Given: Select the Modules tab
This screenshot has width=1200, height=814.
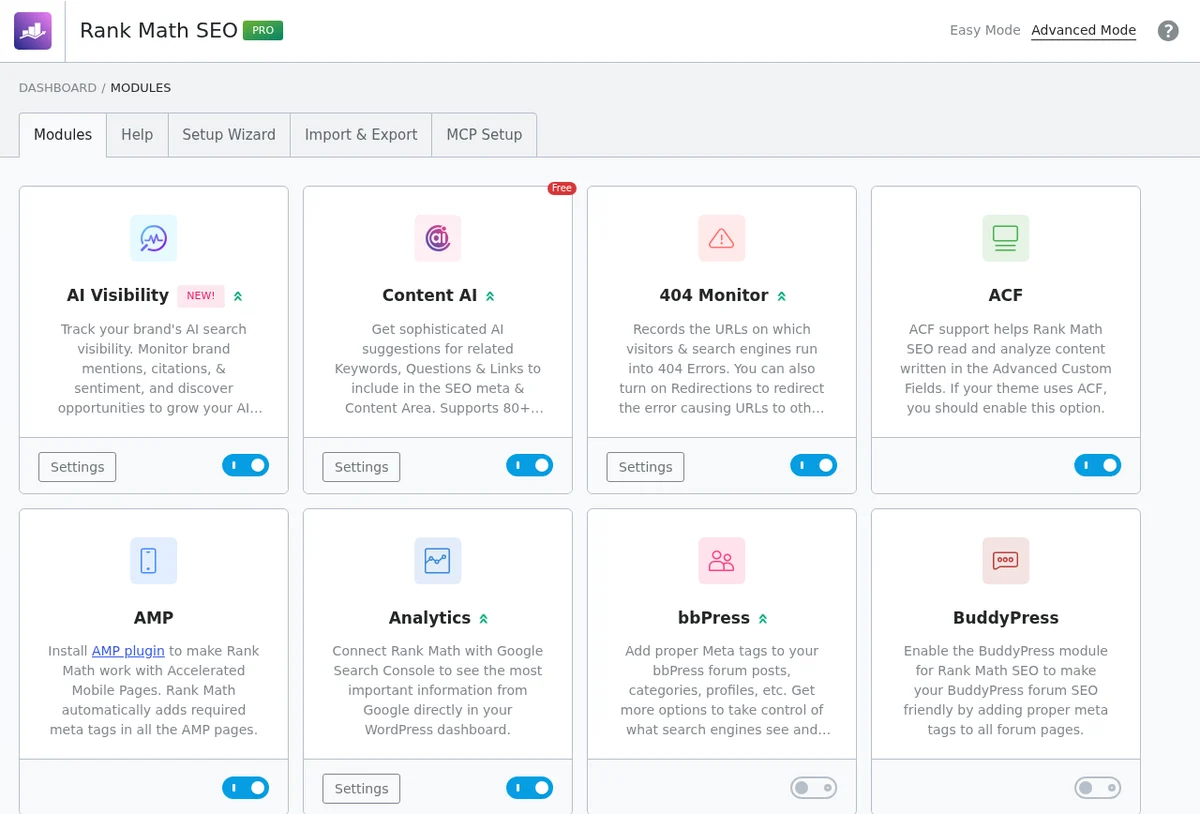Looking at the screenshot, I should [63, 135].
